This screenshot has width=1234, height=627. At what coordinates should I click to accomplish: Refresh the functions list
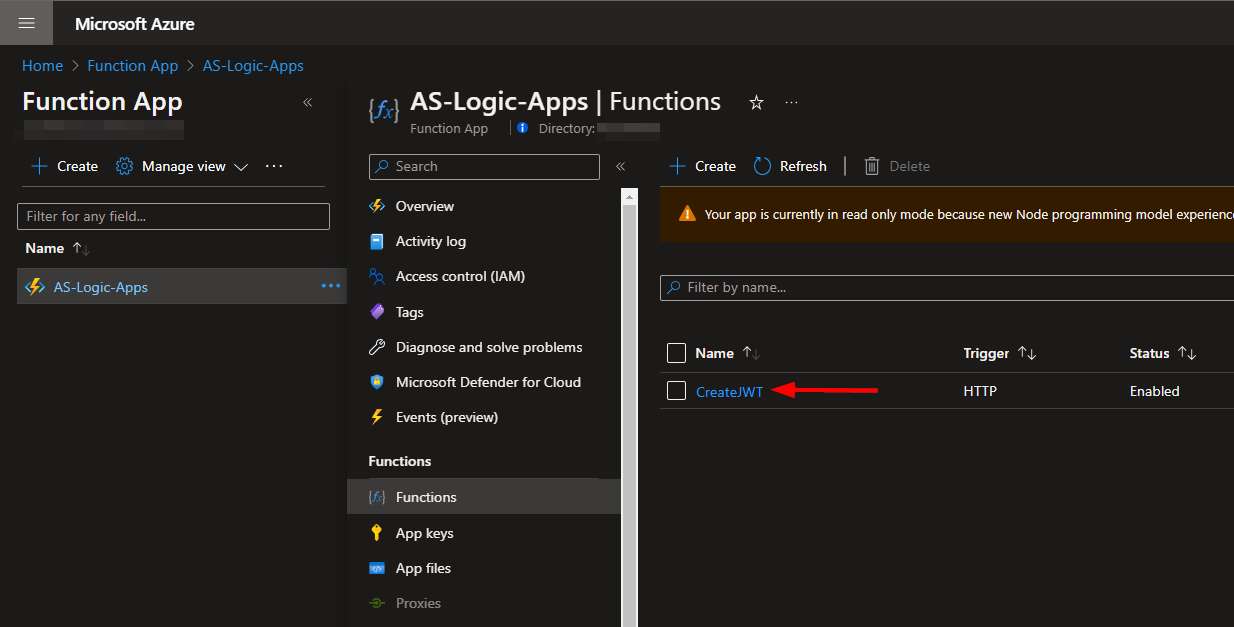pyautogui.click(x=790, y=166)
